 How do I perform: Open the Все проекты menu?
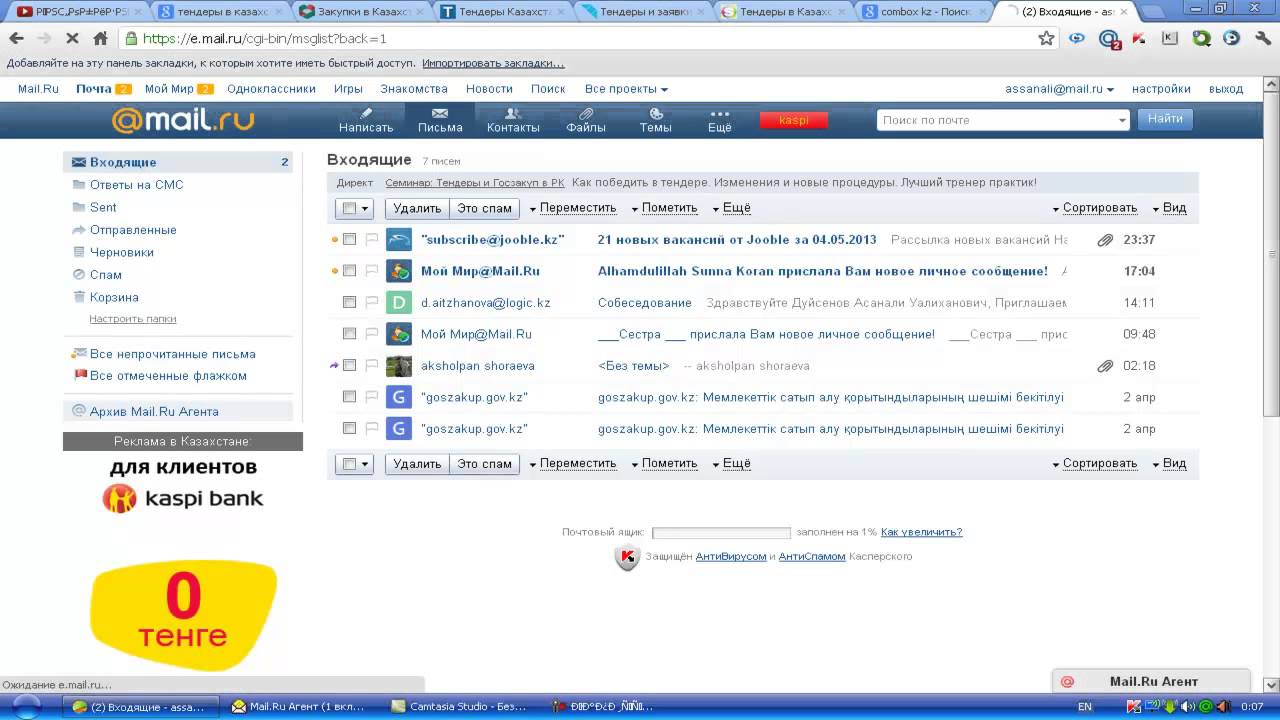[x=626, y=89]
